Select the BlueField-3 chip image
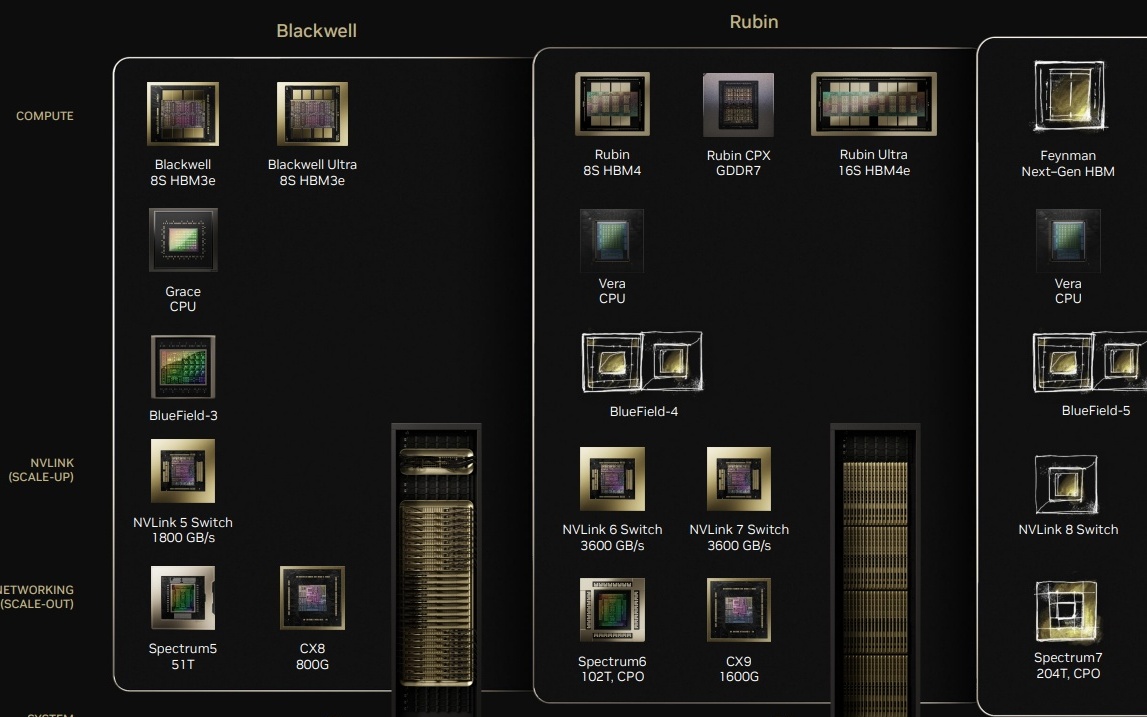1147x717 pixels. [183, 367]
